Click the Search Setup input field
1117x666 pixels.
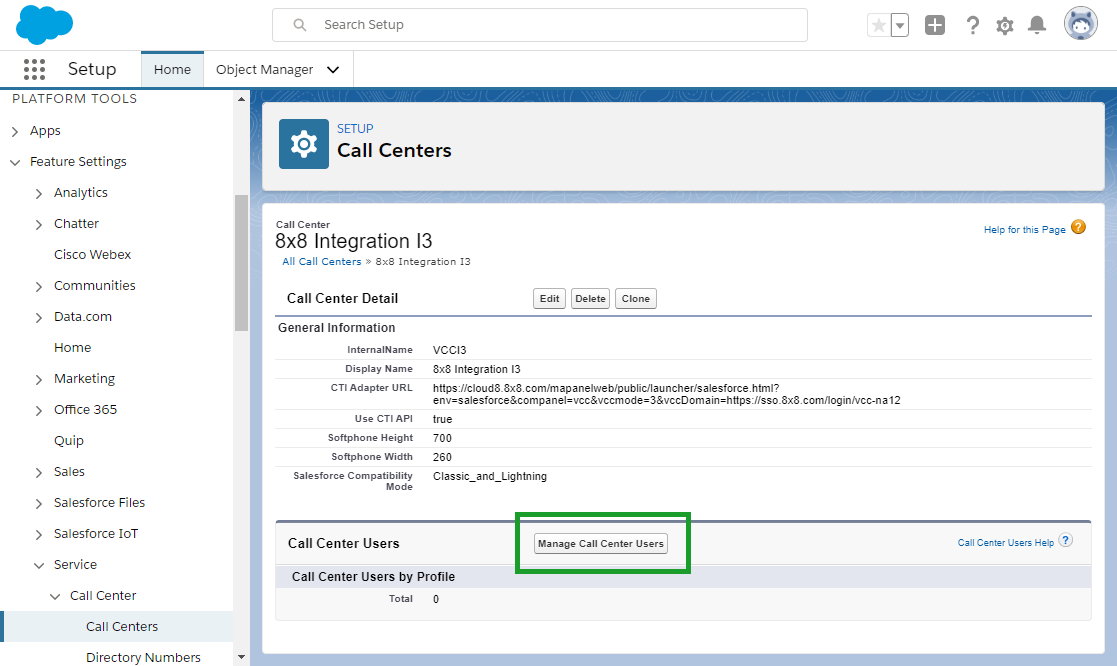coord(540,25)
